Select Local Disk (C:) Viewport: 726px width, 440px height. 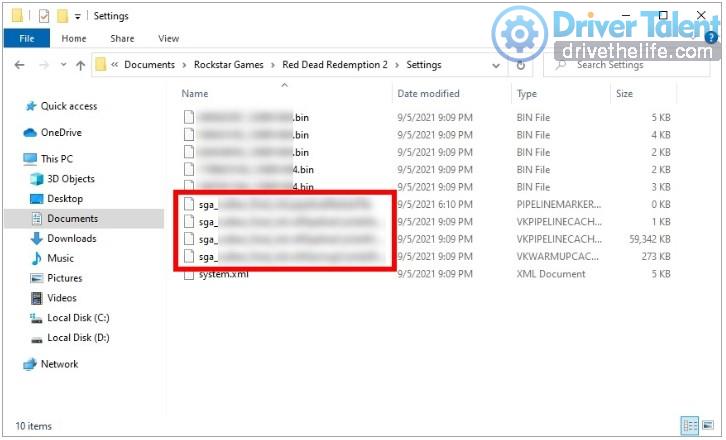[x=78, y=319]
